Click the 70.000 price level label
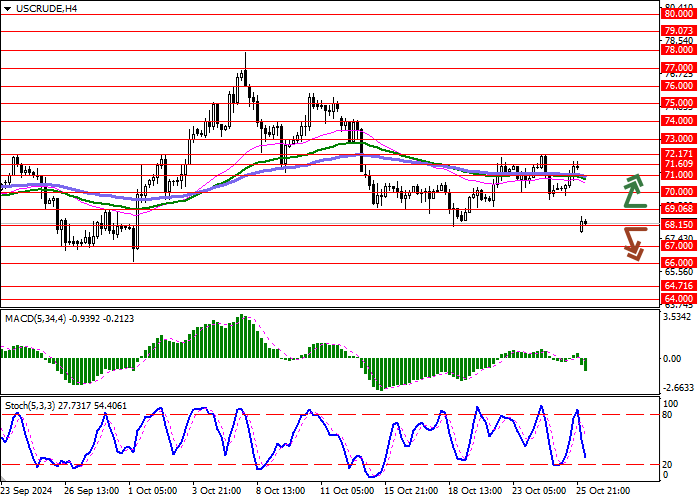The height and width of the screenshot is (500, 700). (x=679, y=192)
